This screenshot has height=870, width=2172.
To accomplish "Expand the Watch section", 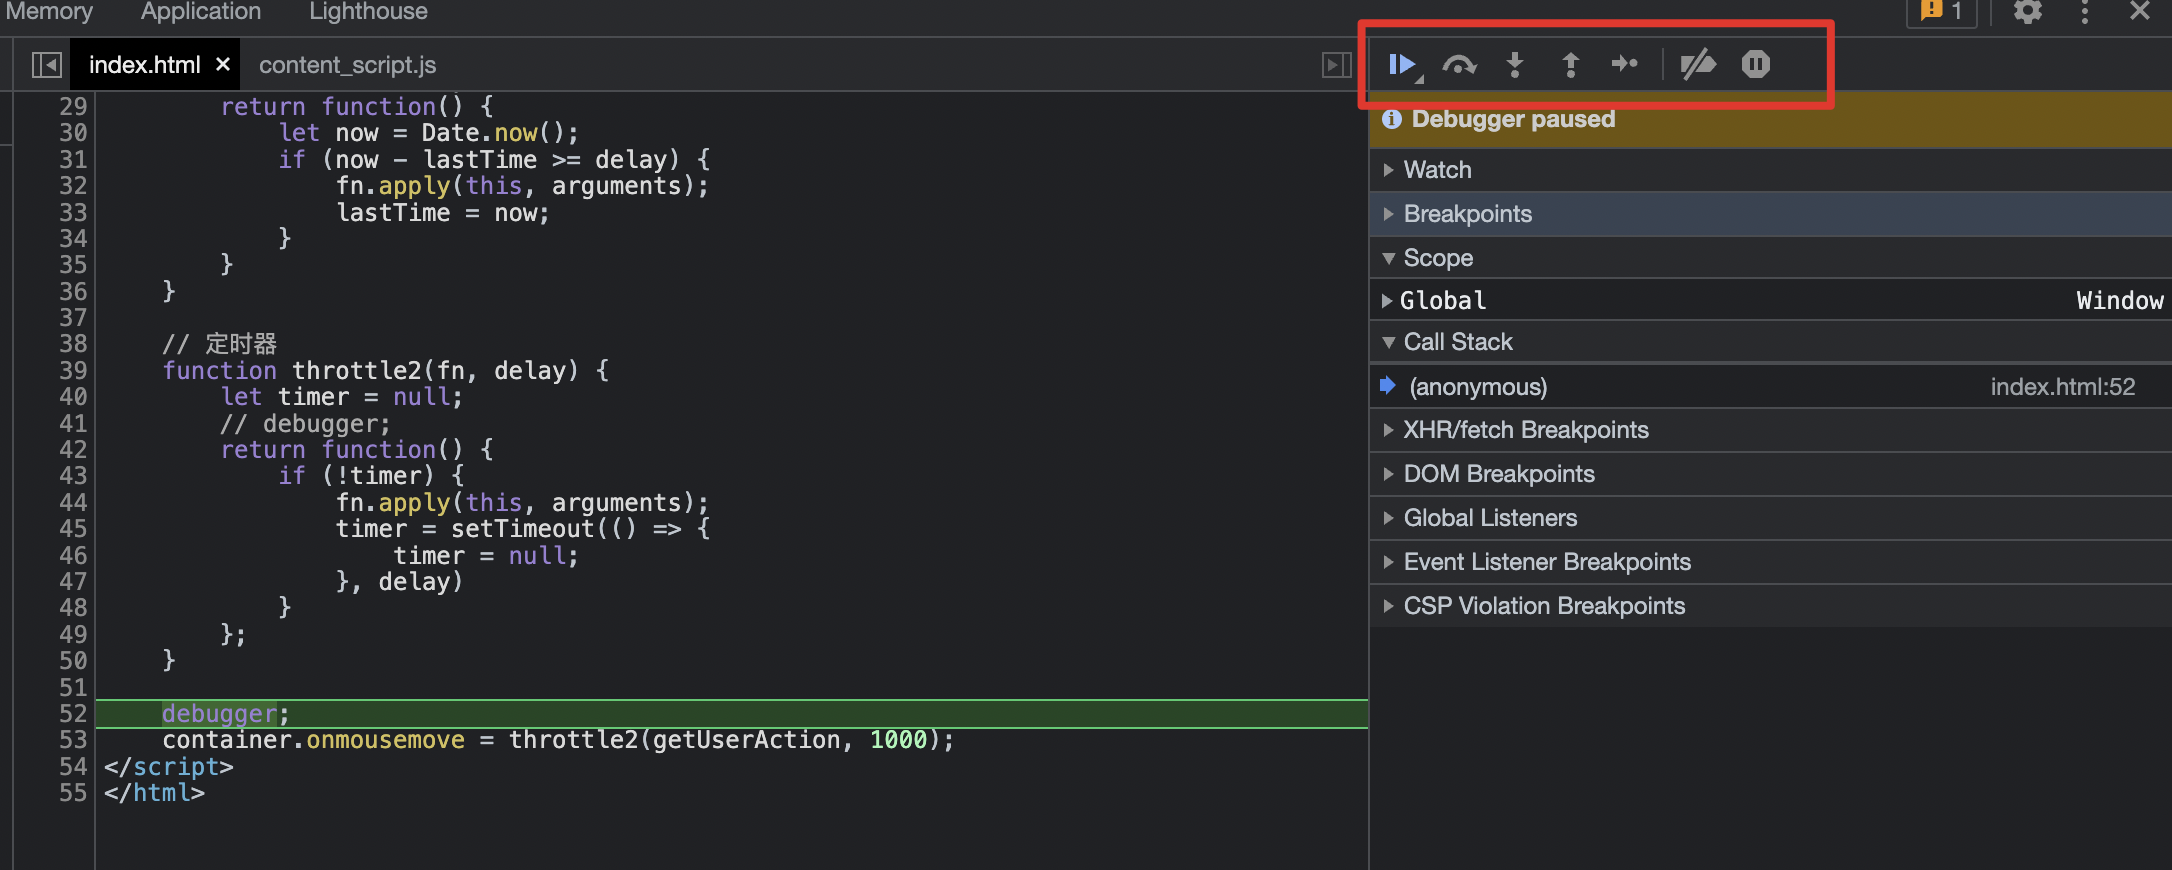I will pyautogui.click(x=1770, y=170).
